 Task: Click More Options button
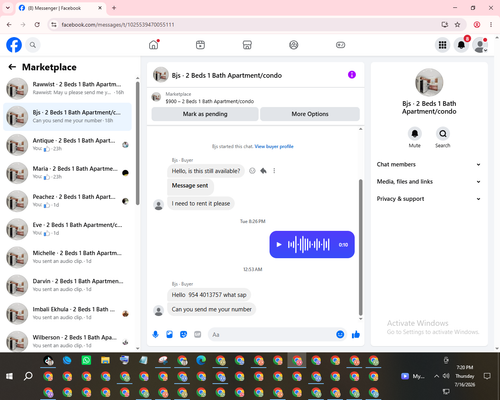point(310,114)
